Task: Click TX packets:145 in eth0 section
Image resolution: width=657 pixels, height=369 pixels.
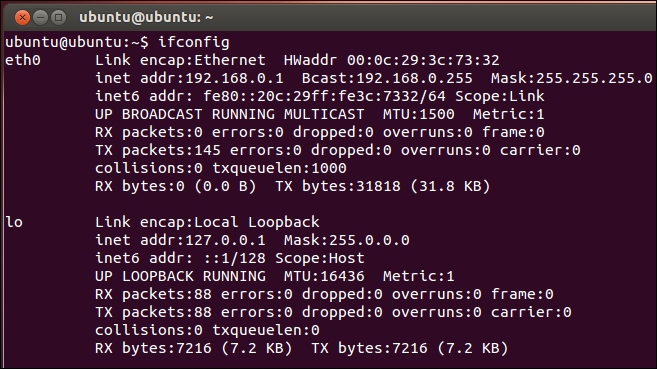Action: (x=158, y=150)
